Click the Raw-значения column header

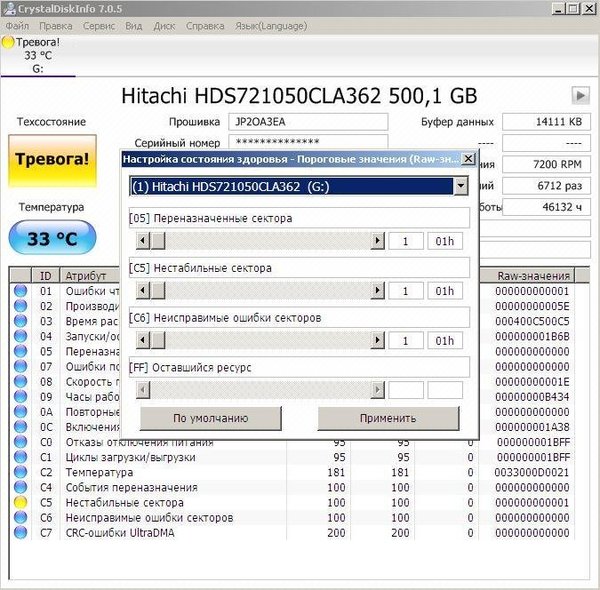pyautogui.click(x=537, y=276)
